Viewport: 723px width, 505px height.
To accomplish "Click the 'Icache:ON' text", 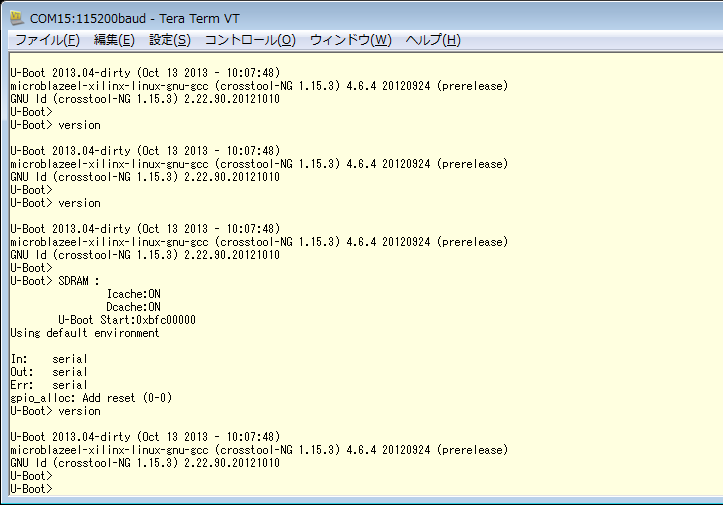I will 134,294.
